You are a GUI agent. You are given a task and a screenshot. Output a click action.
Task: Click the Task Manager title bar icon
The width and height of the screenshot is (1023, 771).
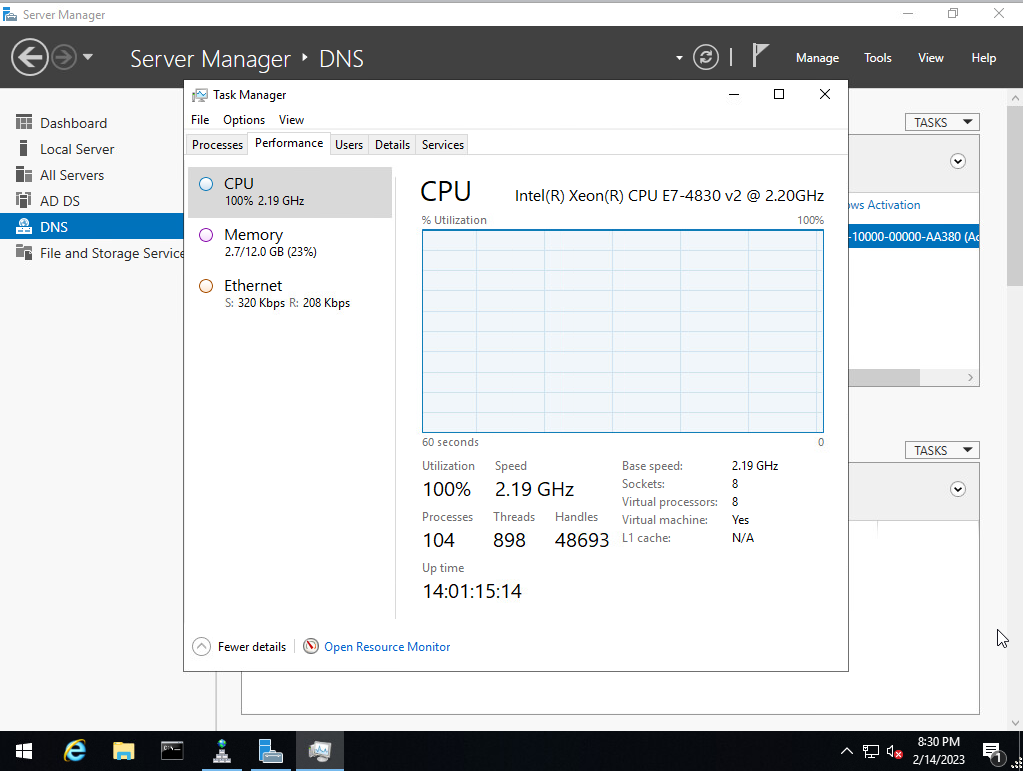click(x=200, y=95)
